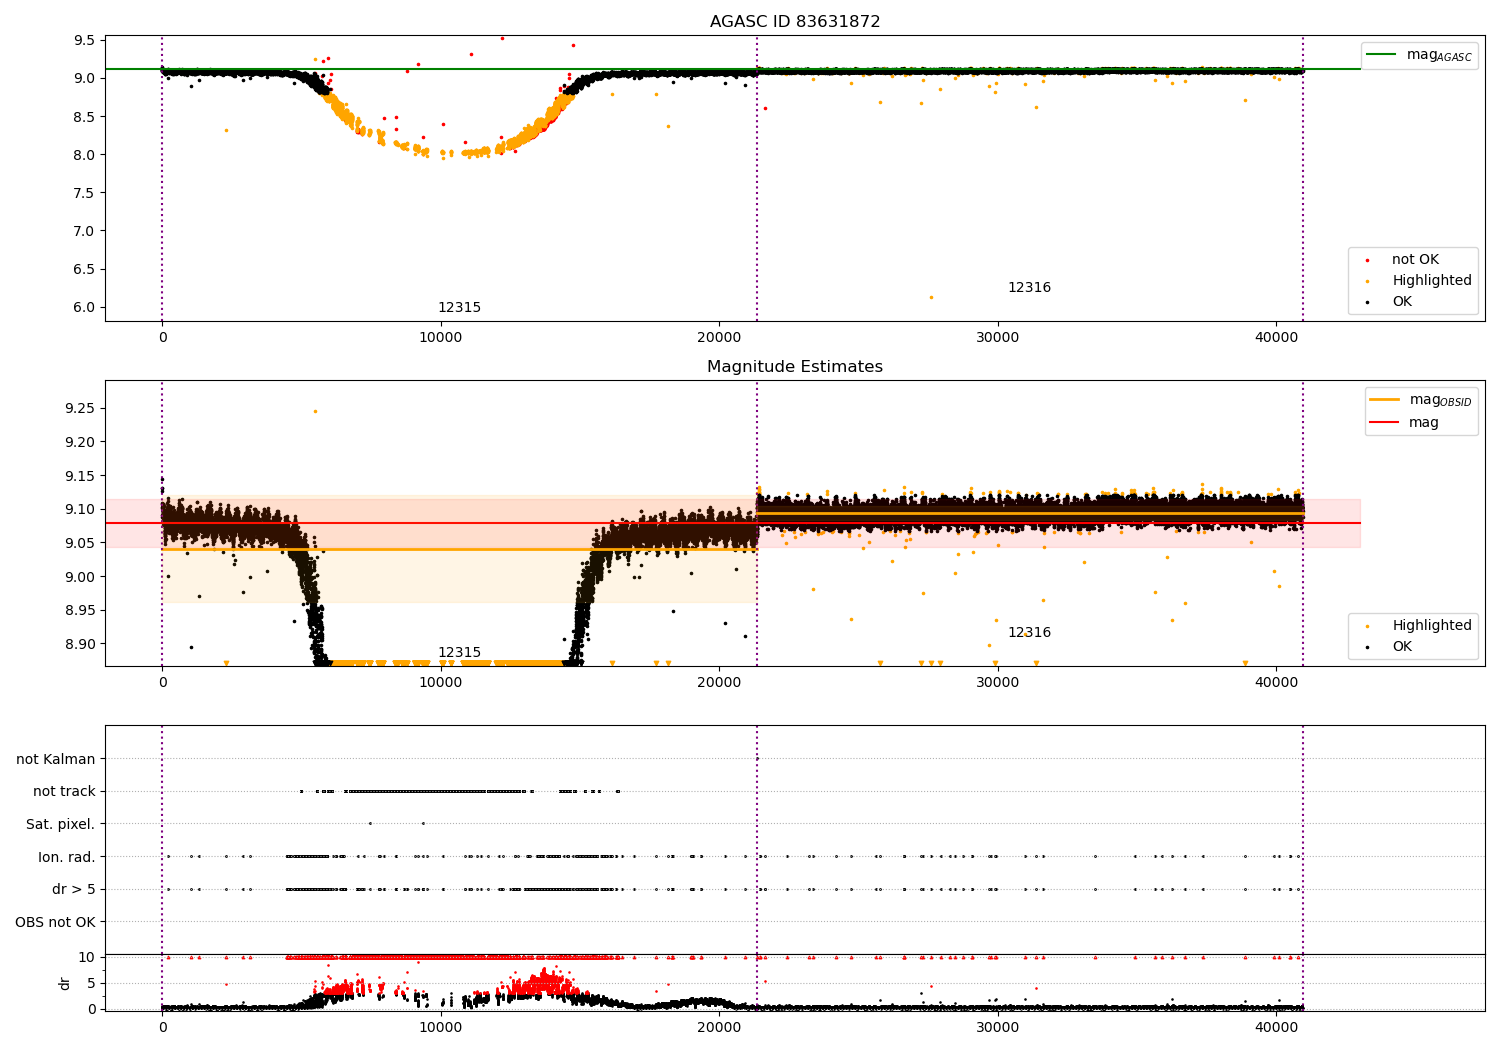Click x-axis tick '30000' under the dr plot
This screenshot has height=1050, width=1500.
pos(998,1027)
